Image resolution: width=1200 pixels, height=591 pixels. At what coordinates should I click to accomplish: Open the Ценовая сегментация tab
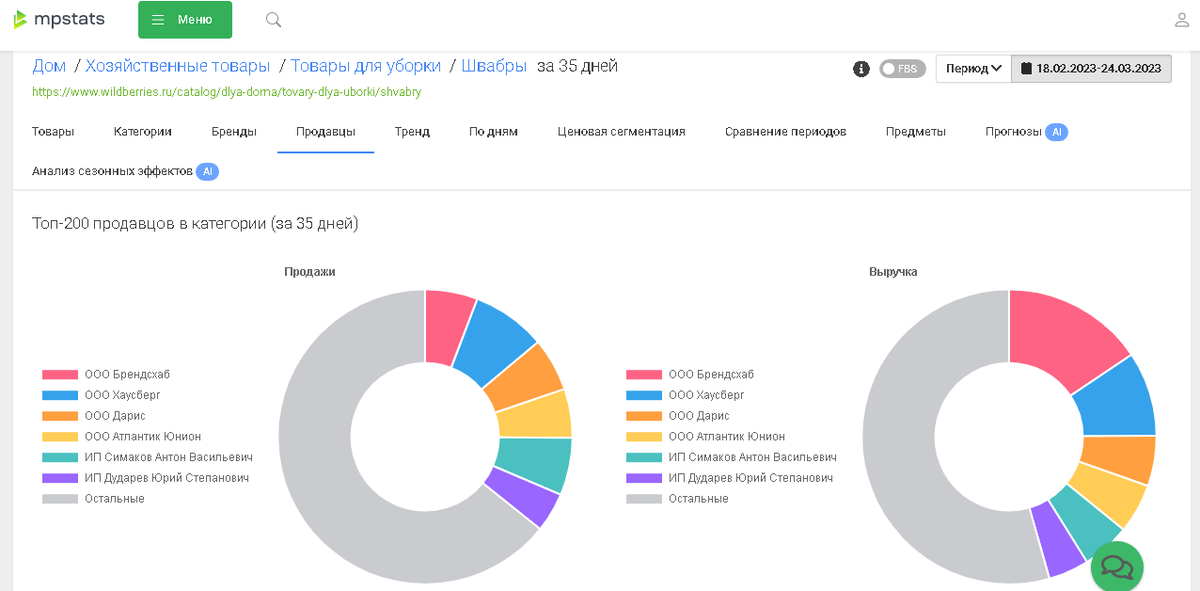pyautogui.click(x=621, y=131)
